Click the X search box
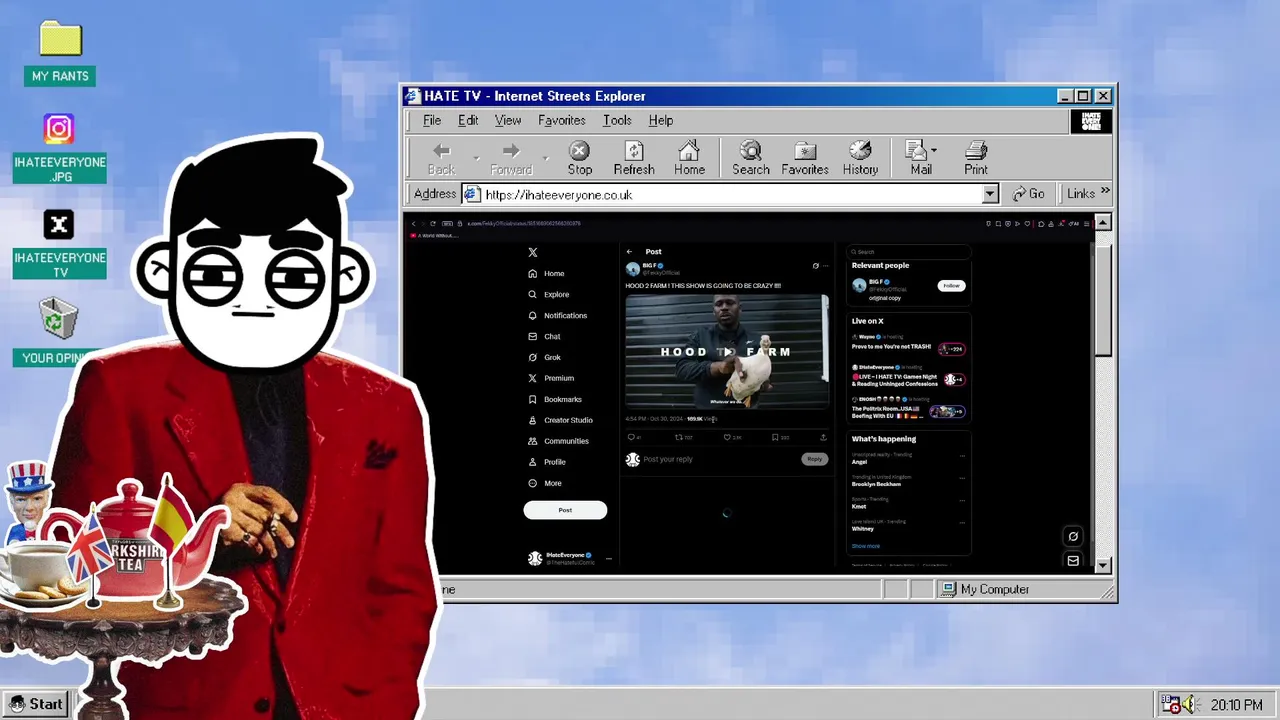The width and height of the screenshot is (1280, 720). point(909,252)
